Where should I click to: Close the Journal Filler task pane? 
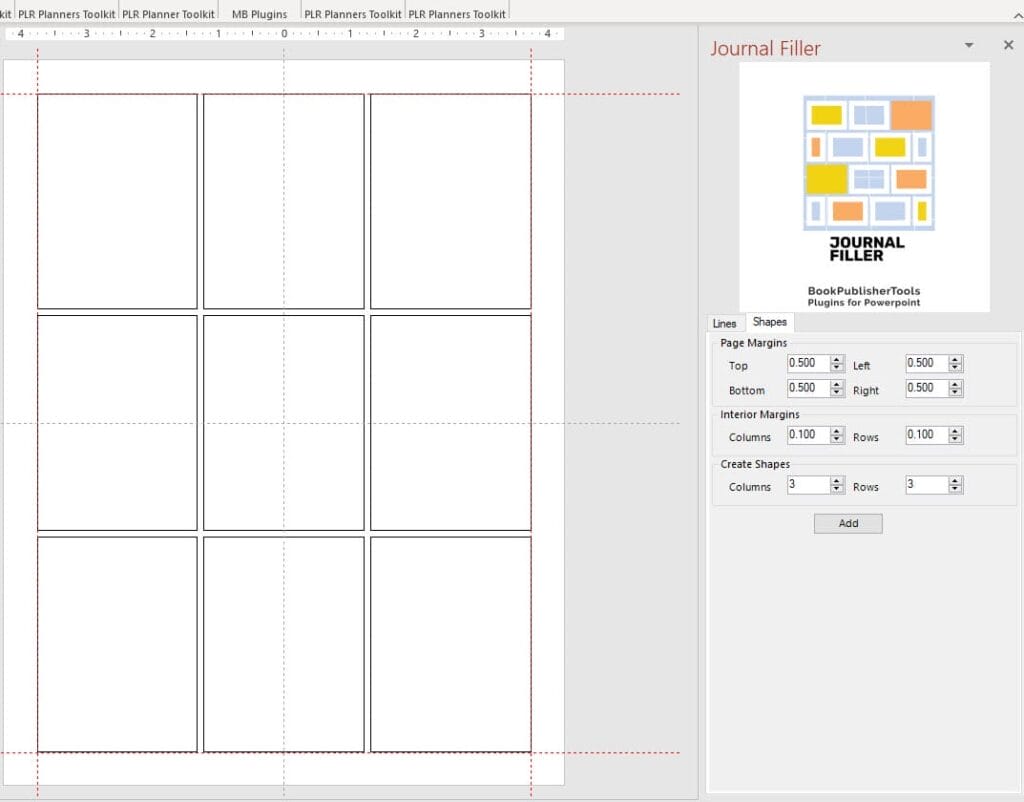(1008, 45)
